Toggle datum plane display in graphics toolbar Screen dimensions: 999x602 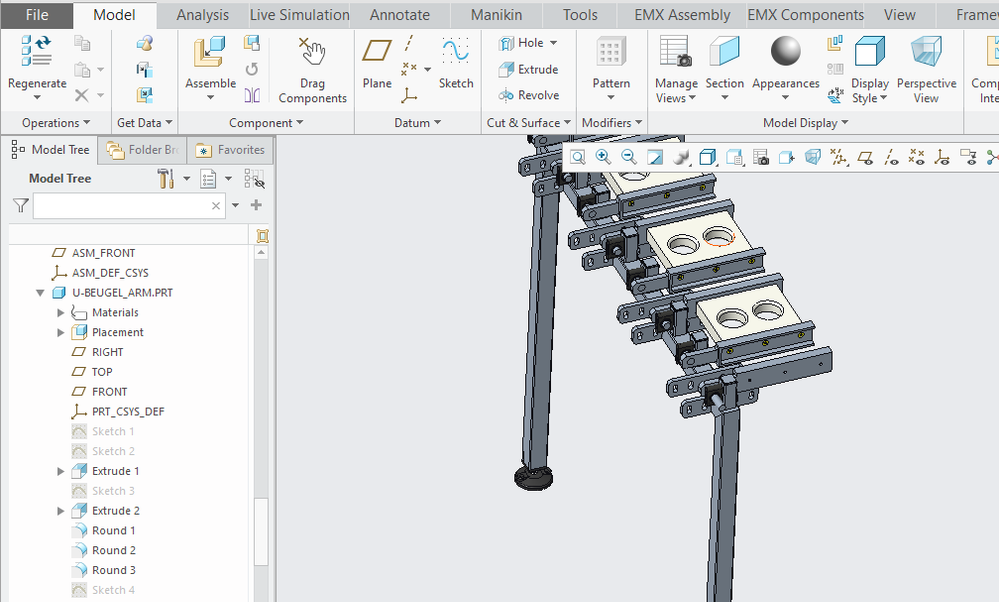[x=865, y=157]
